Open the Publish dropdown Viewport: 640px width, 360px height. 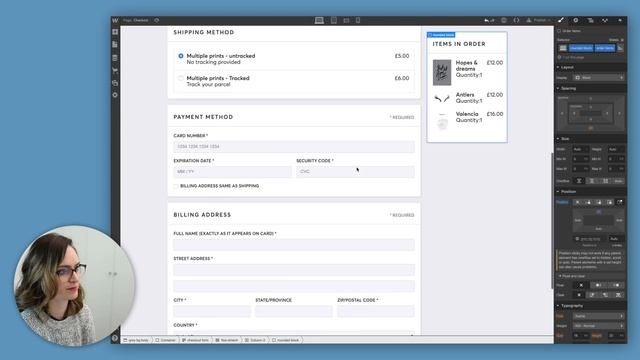tap(538, 20)
